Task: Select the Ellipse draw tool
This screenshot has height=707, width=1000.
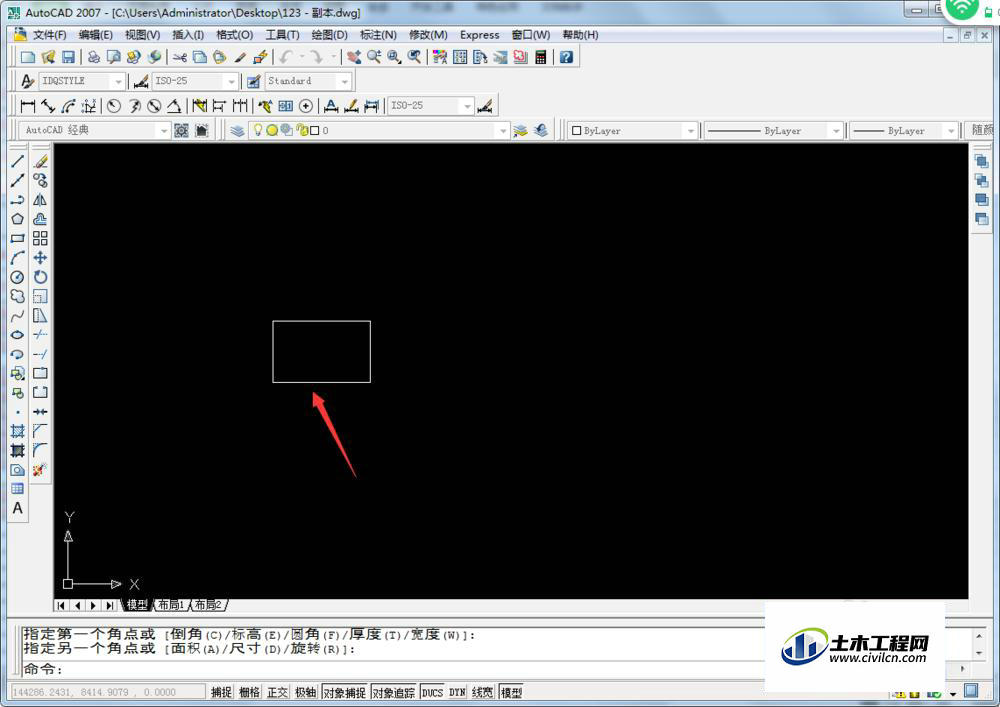Action: tap(17, 335)
